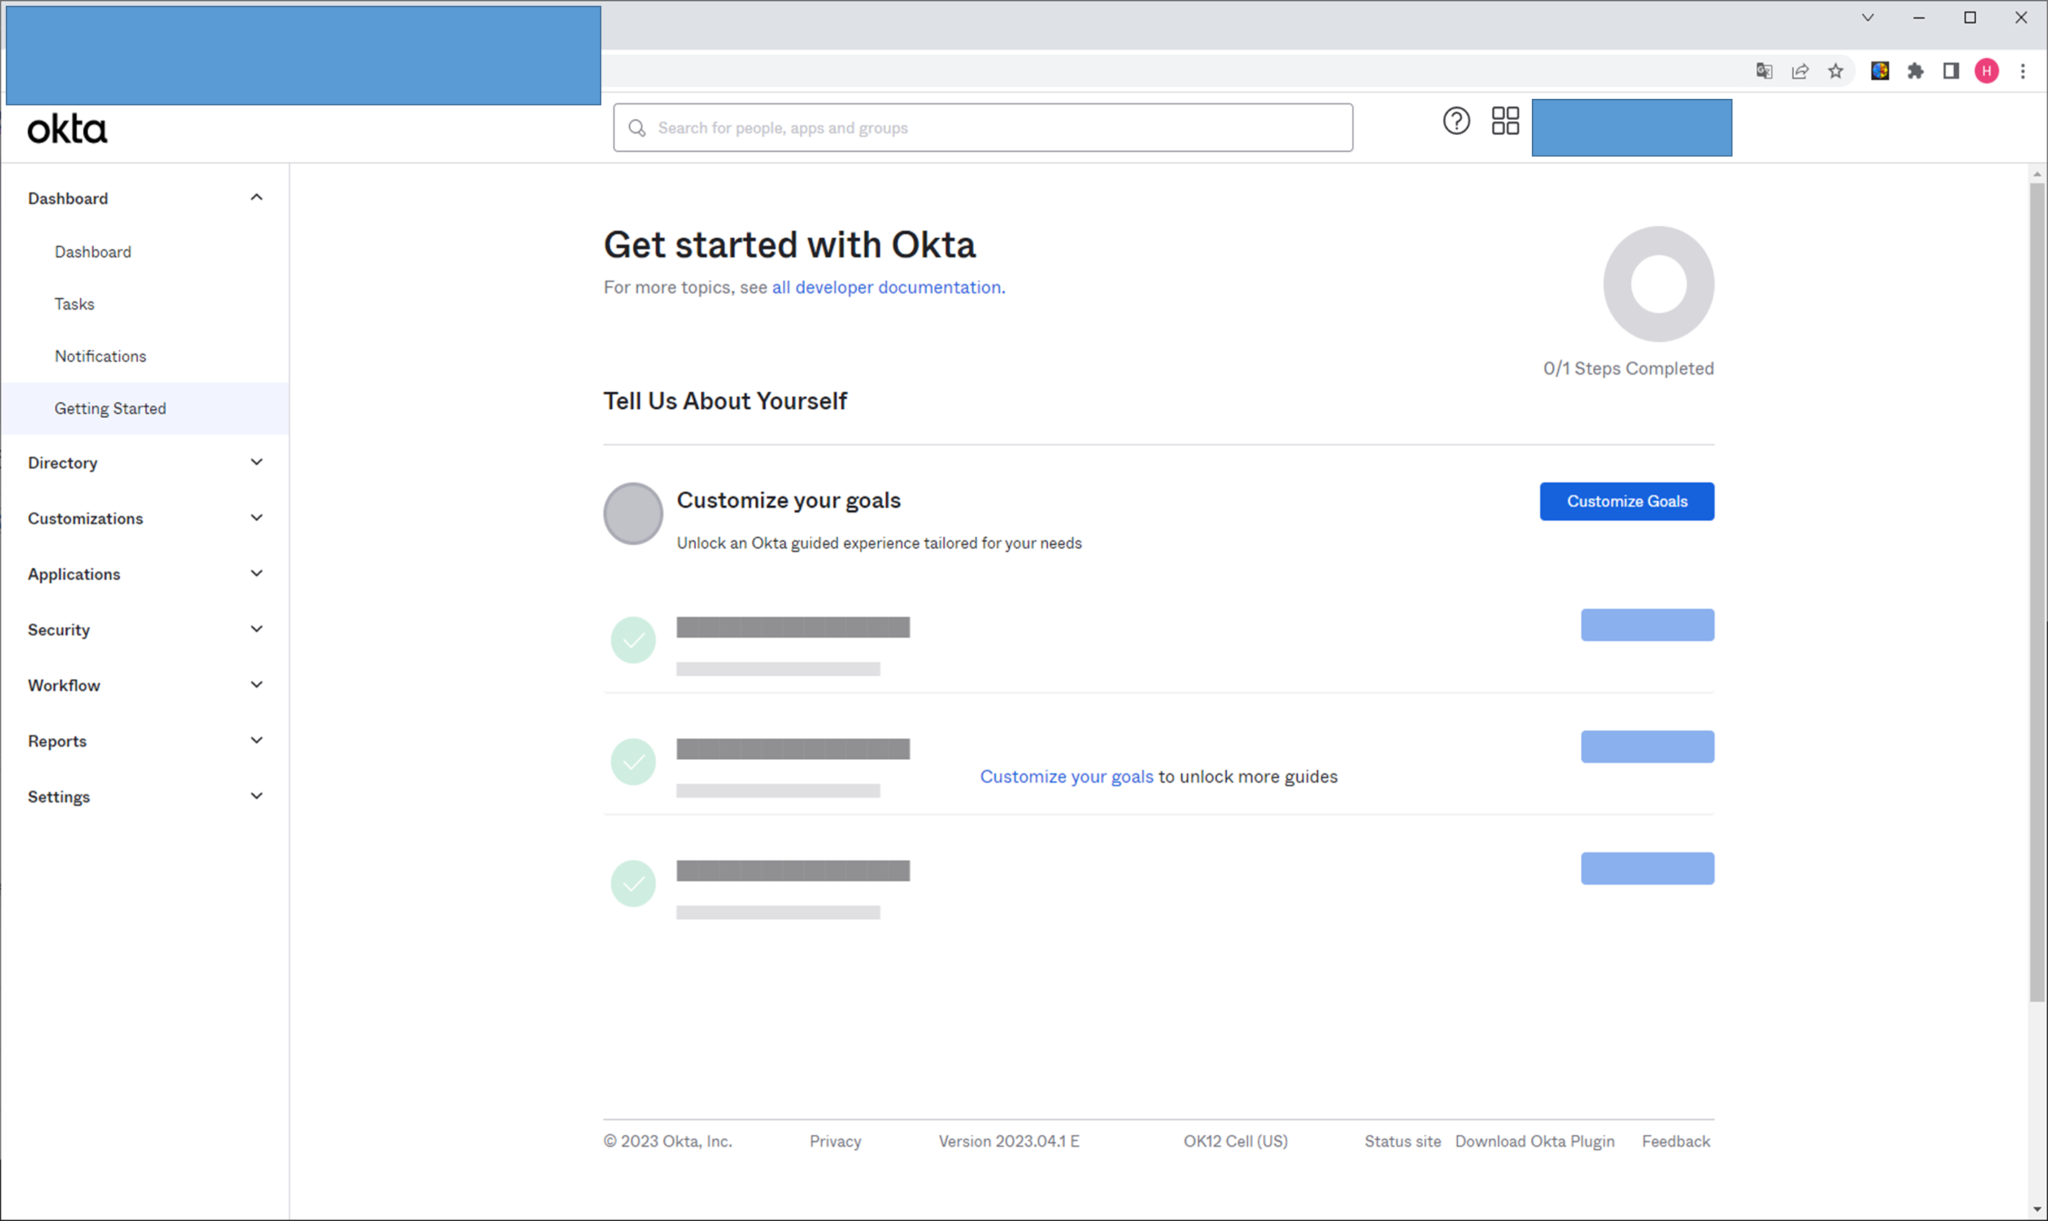Image resolution: width=2048 pixels, height=1221 pixels.
Task: Open the Chrome three-dot menu
Action: [2024, 70]
